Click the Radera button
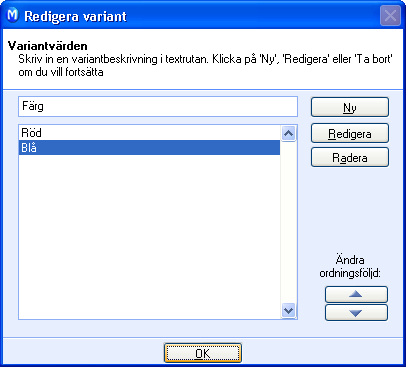The image size is (406, 367). click(x=350, y=157)
